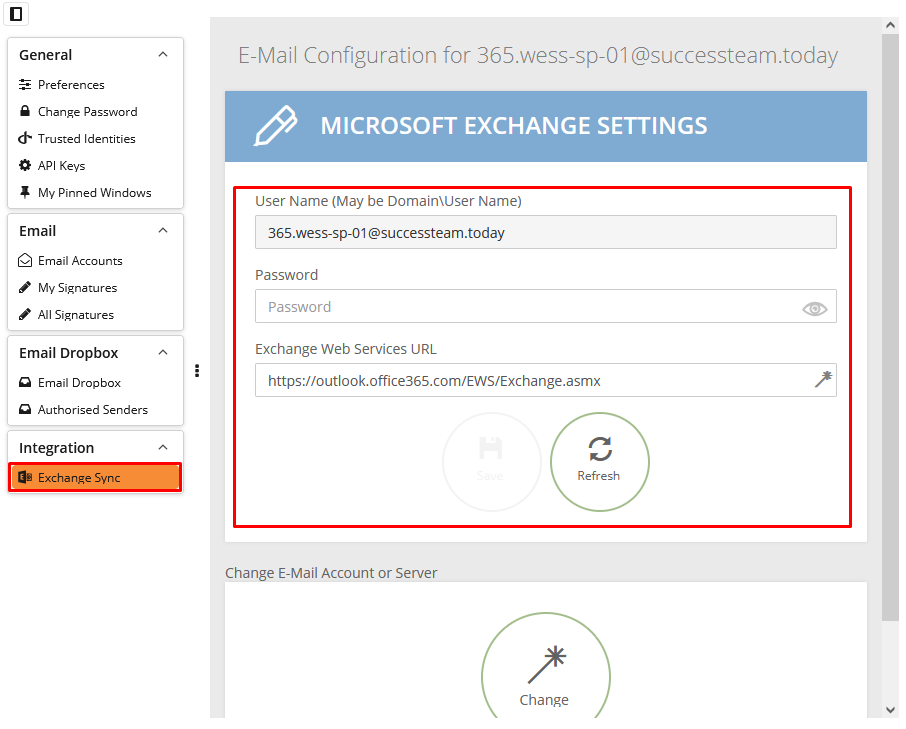Click the Email Accounts envelope icon
This screenshot has height=729, width=906.
[x=25, y=261]
